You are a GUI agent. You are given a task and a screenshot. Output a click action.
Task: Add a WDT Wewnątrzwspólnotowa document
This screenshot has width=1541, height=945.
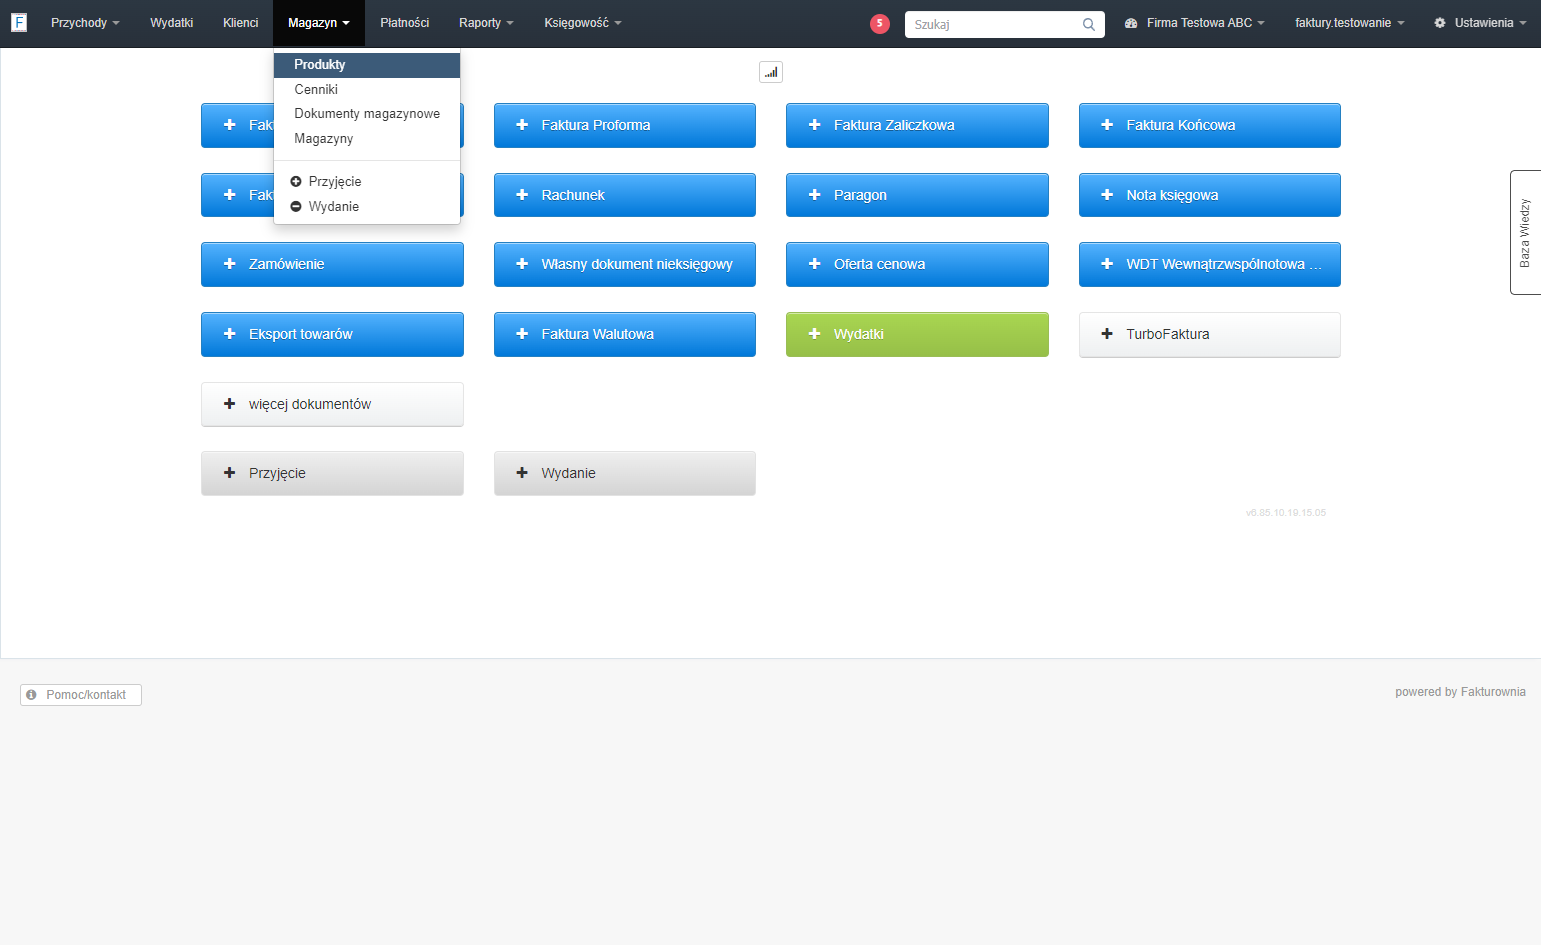[x=1210, y=264]
